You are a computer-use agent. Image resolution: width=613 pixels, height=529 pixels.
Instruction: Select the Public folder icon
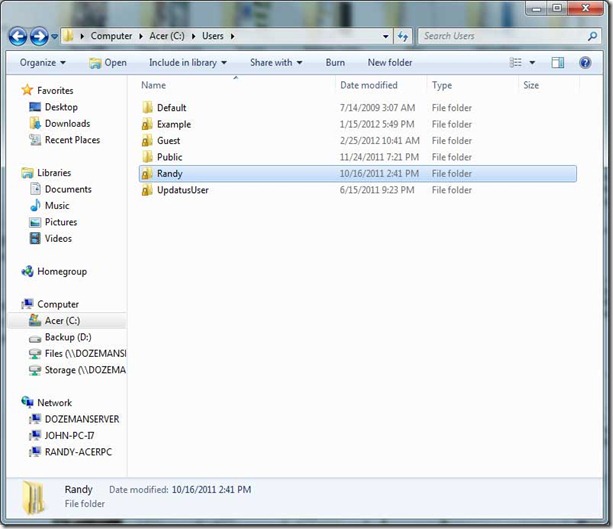coord(147,157)
